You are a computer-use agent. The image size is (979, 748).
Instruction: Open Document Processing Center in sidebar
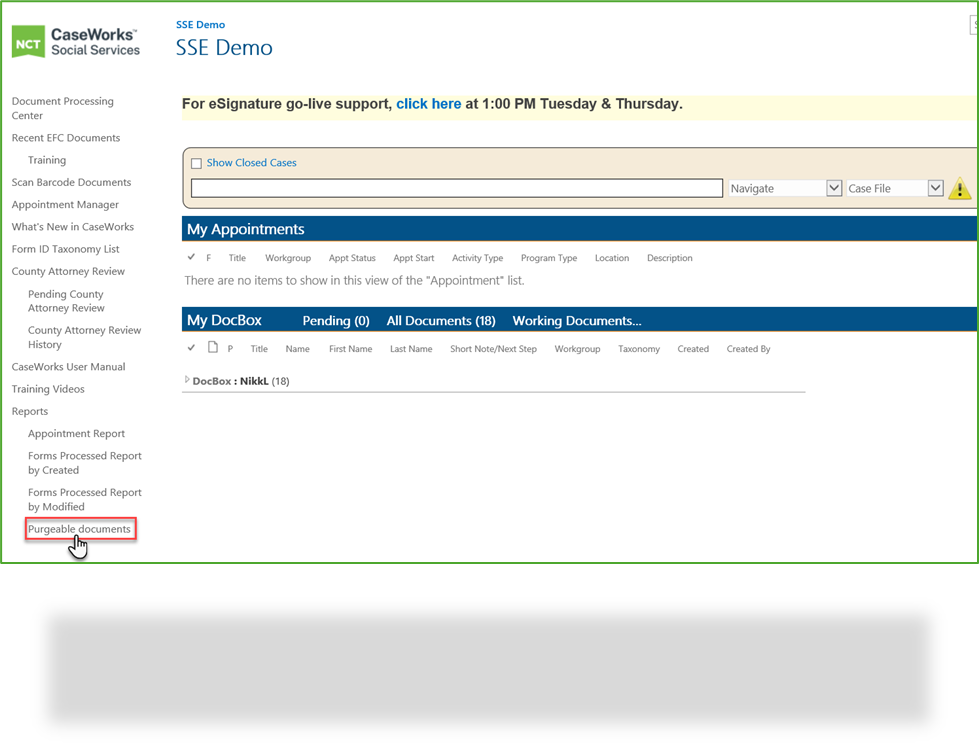[x=62, y=108]
